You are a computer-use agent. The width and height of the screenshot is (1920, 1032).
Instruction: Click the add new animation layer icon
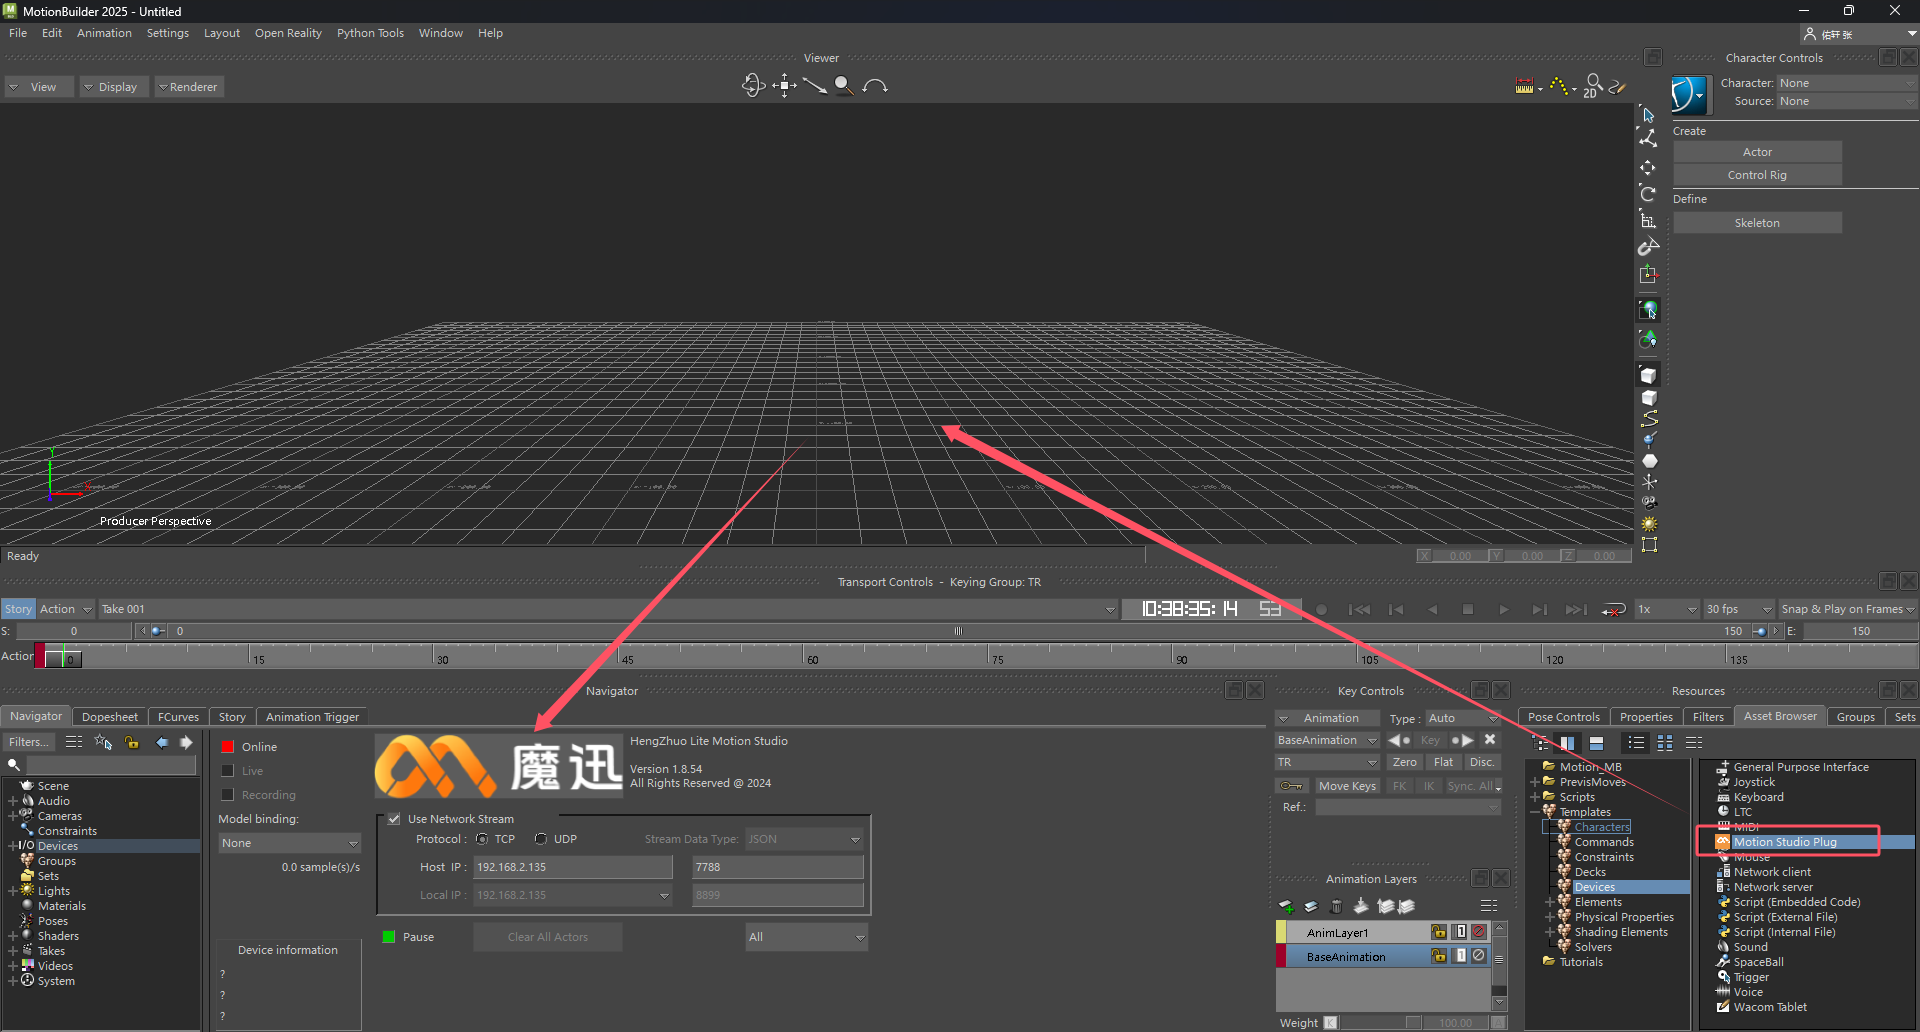[1287, 907]
